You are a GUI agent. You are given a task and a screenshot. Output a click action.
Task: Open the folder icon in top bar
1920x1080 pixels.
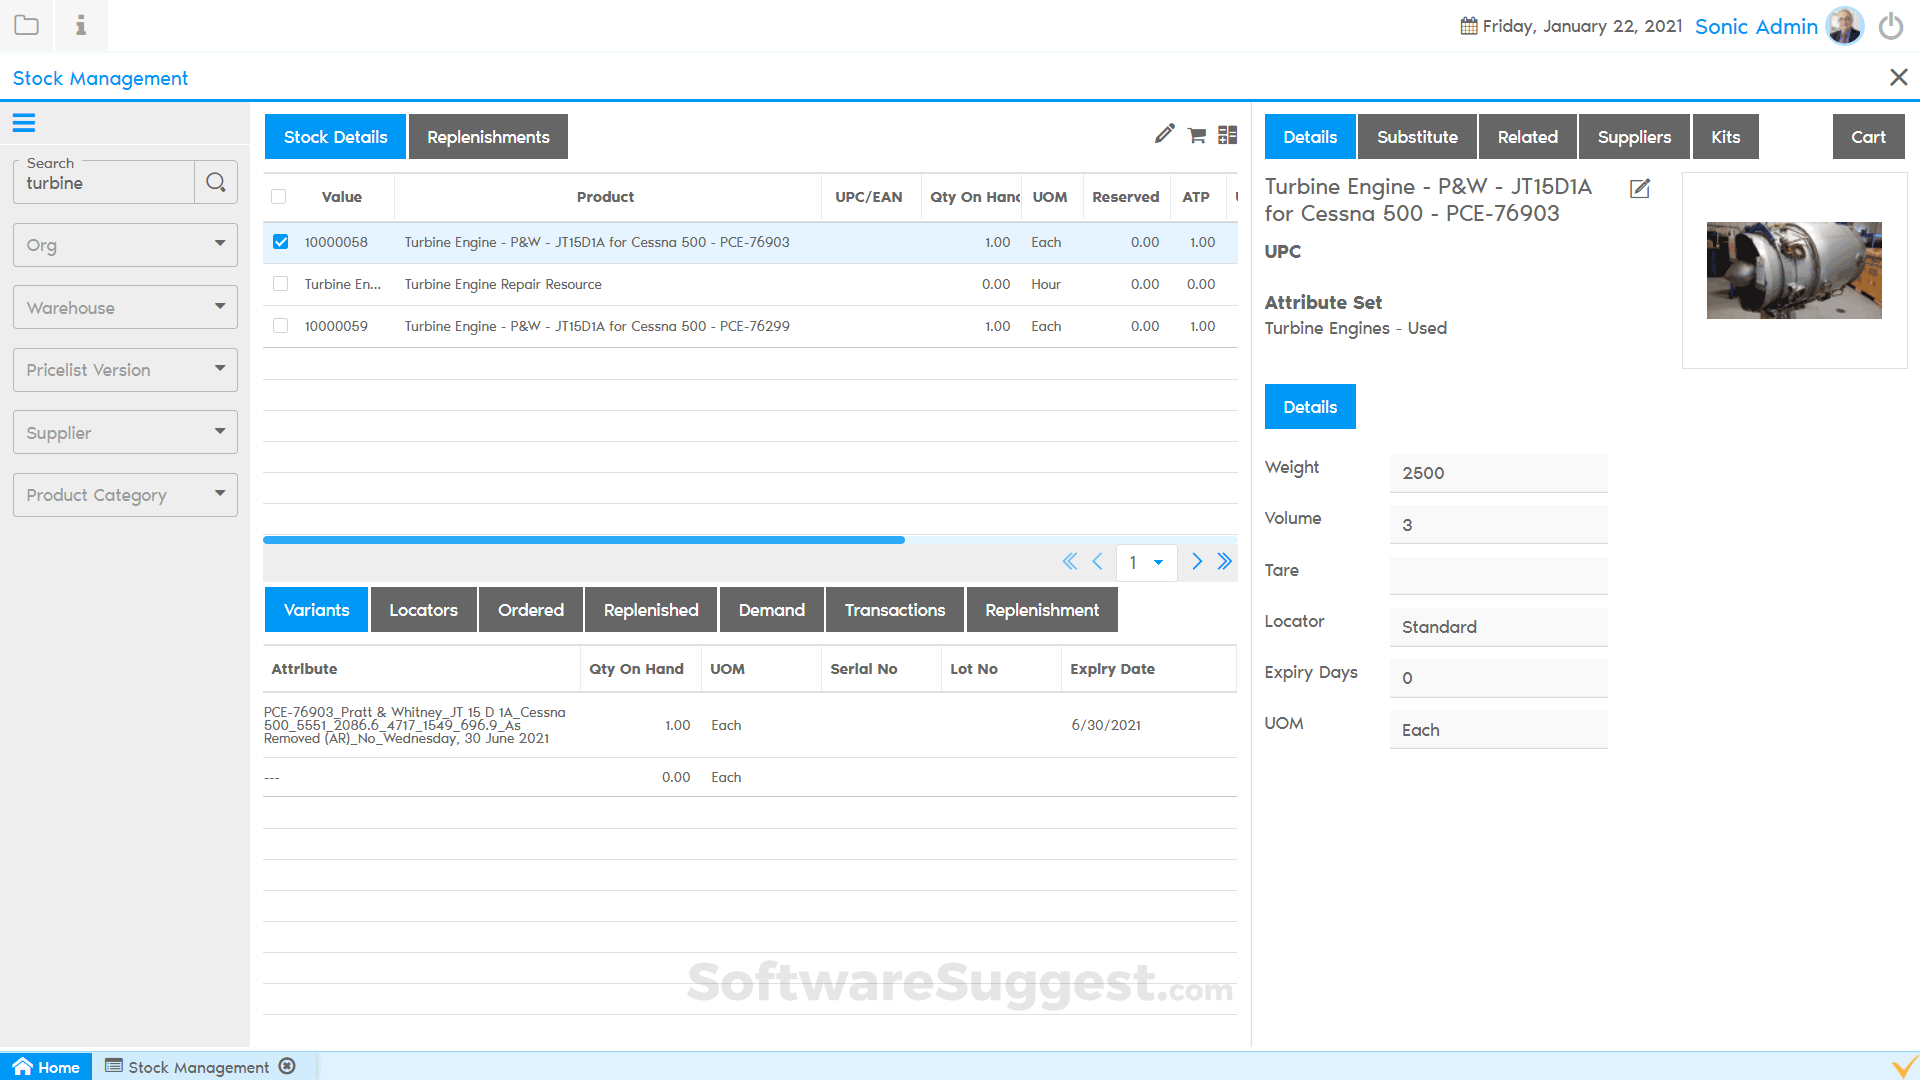click(27, 25)
